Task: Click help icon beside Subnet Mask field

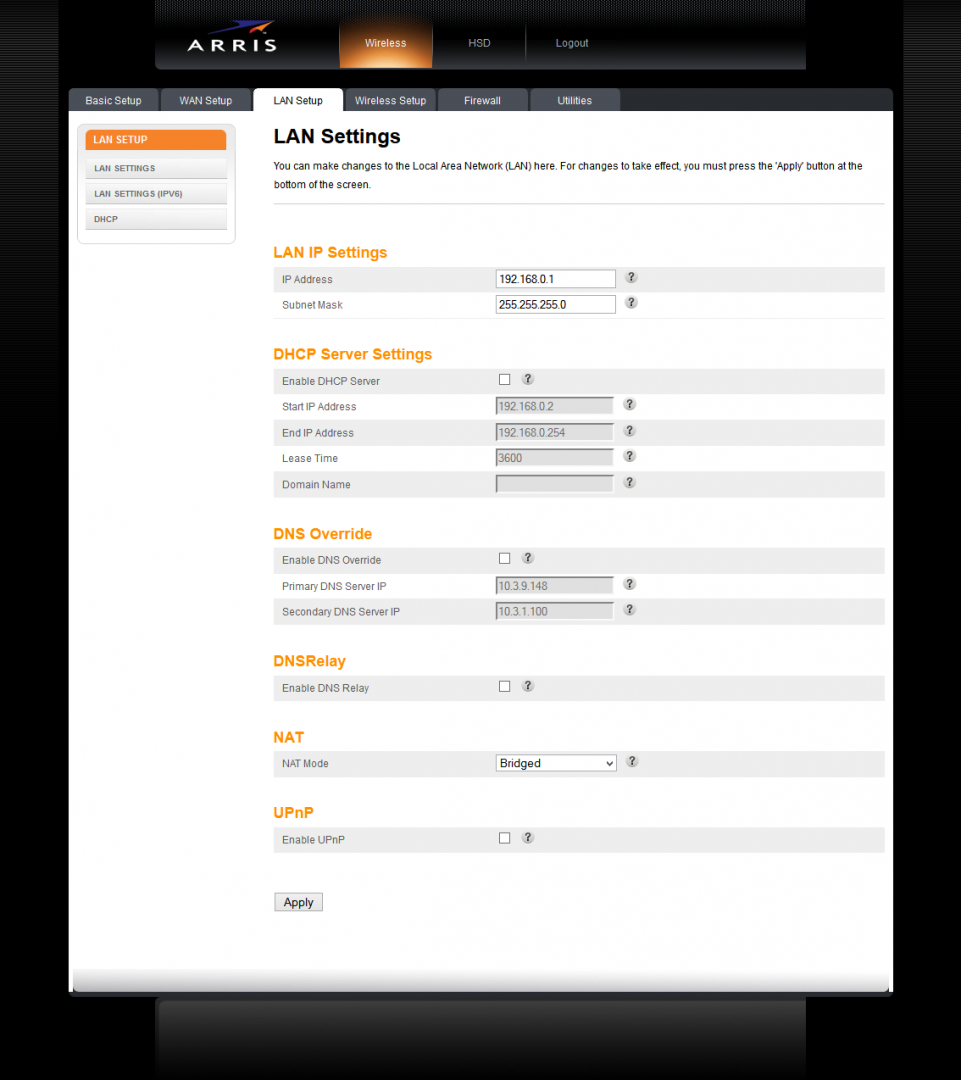Action: (x=631, y=303)
